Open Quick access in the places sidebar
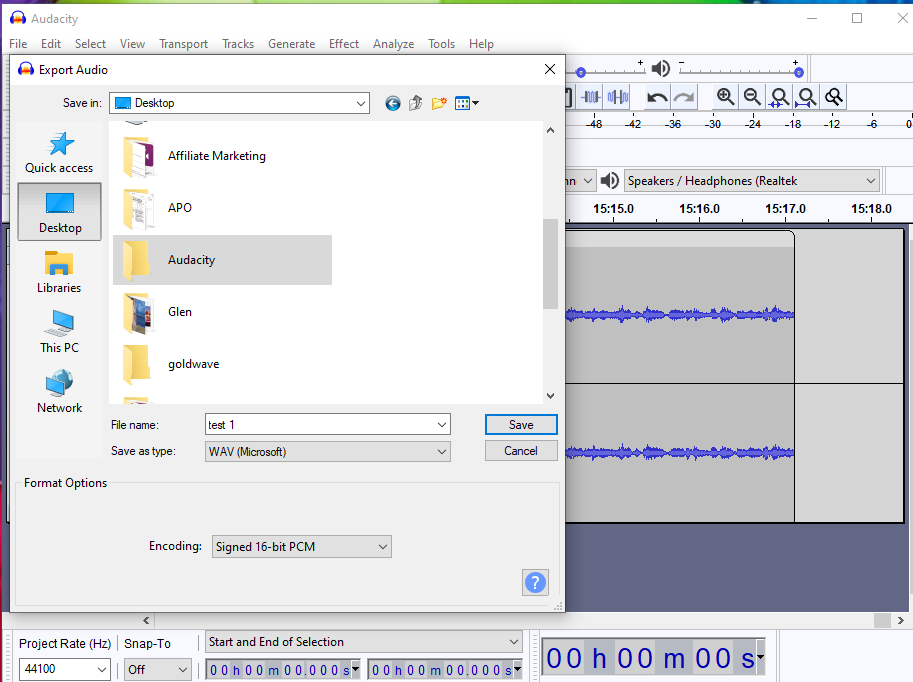 tap(59, 153)
